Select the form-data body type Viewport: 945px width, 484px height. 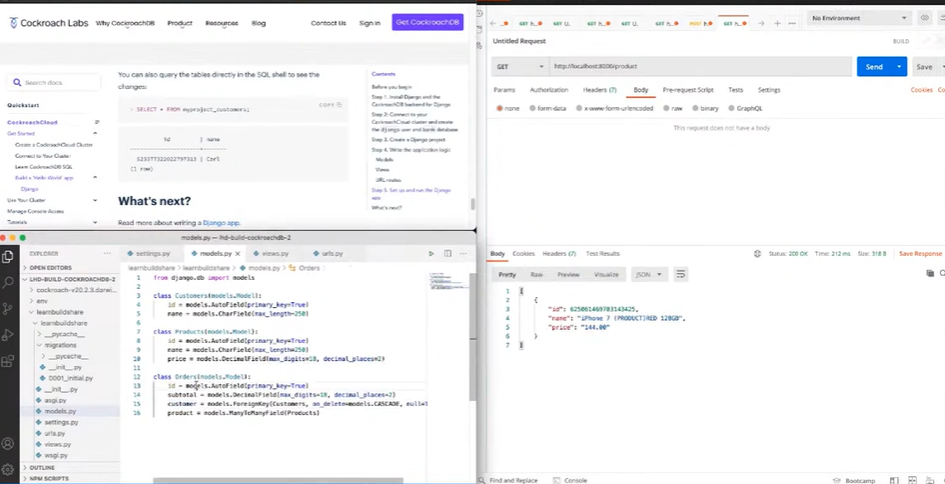point(548,108)
